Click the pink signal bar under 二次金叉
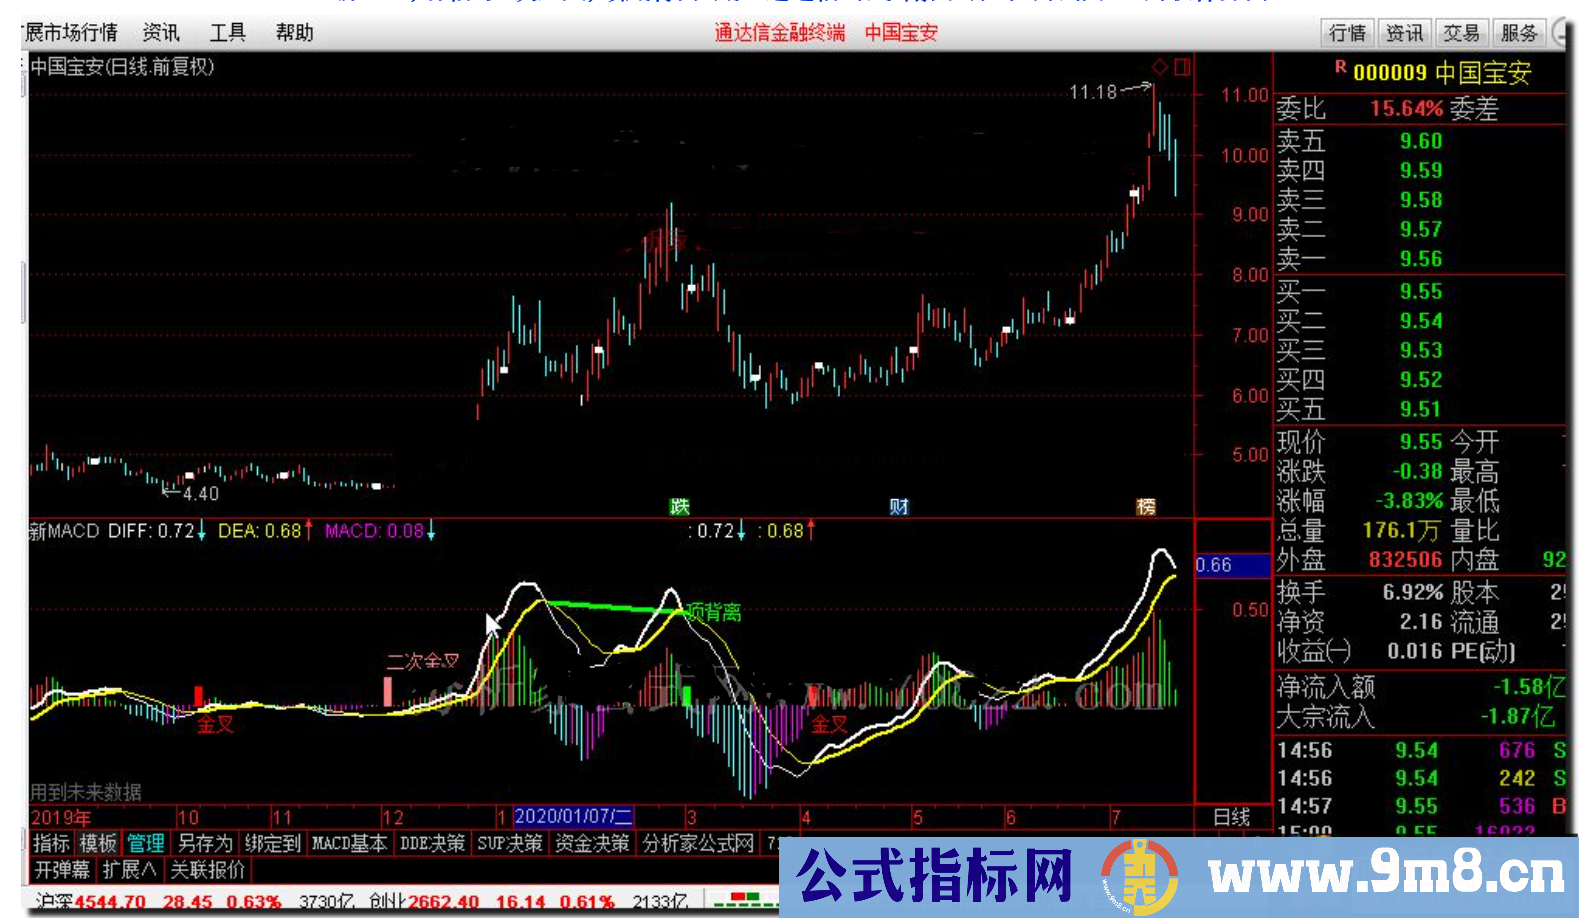 pos(388,692)
